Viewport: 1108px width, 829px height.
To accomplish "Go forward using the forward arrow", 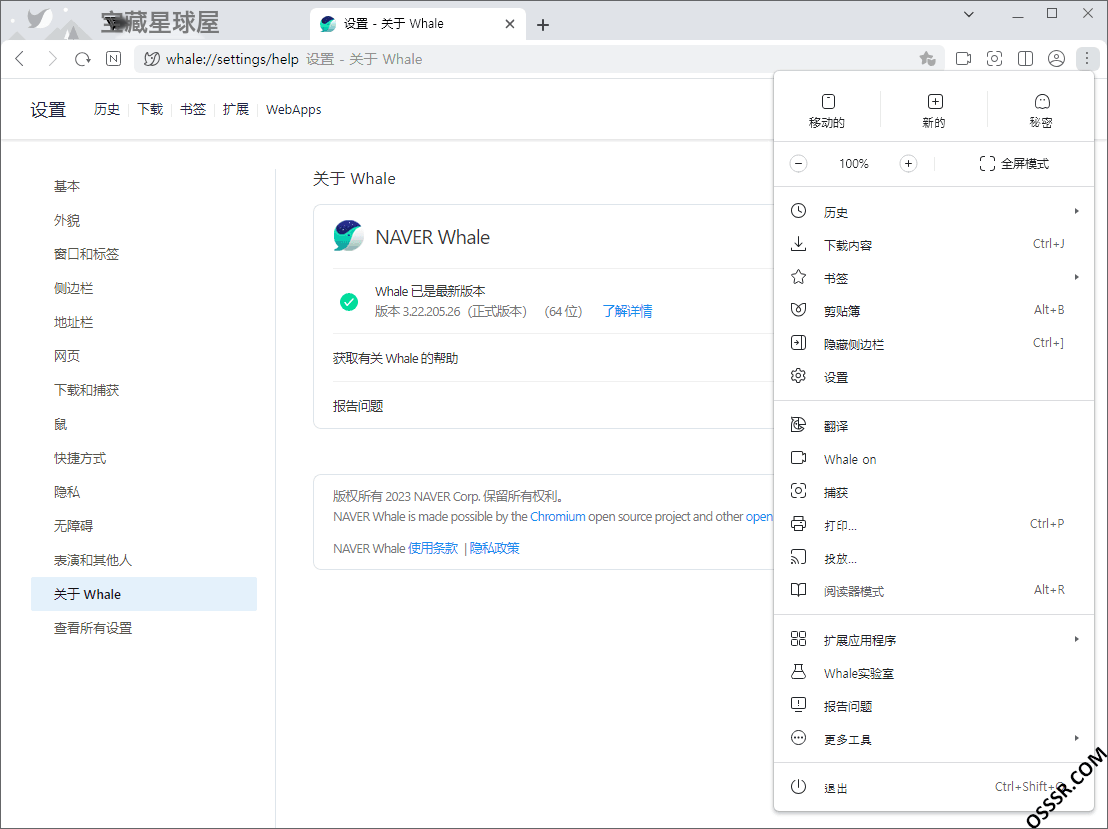I will click(x=52, y=59).
